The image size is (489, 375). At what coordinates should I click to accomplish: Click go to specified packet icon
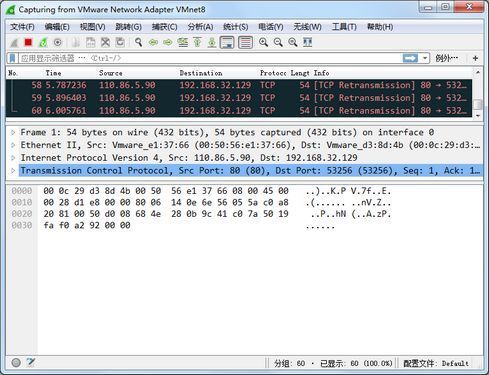(x=183, y=42)
